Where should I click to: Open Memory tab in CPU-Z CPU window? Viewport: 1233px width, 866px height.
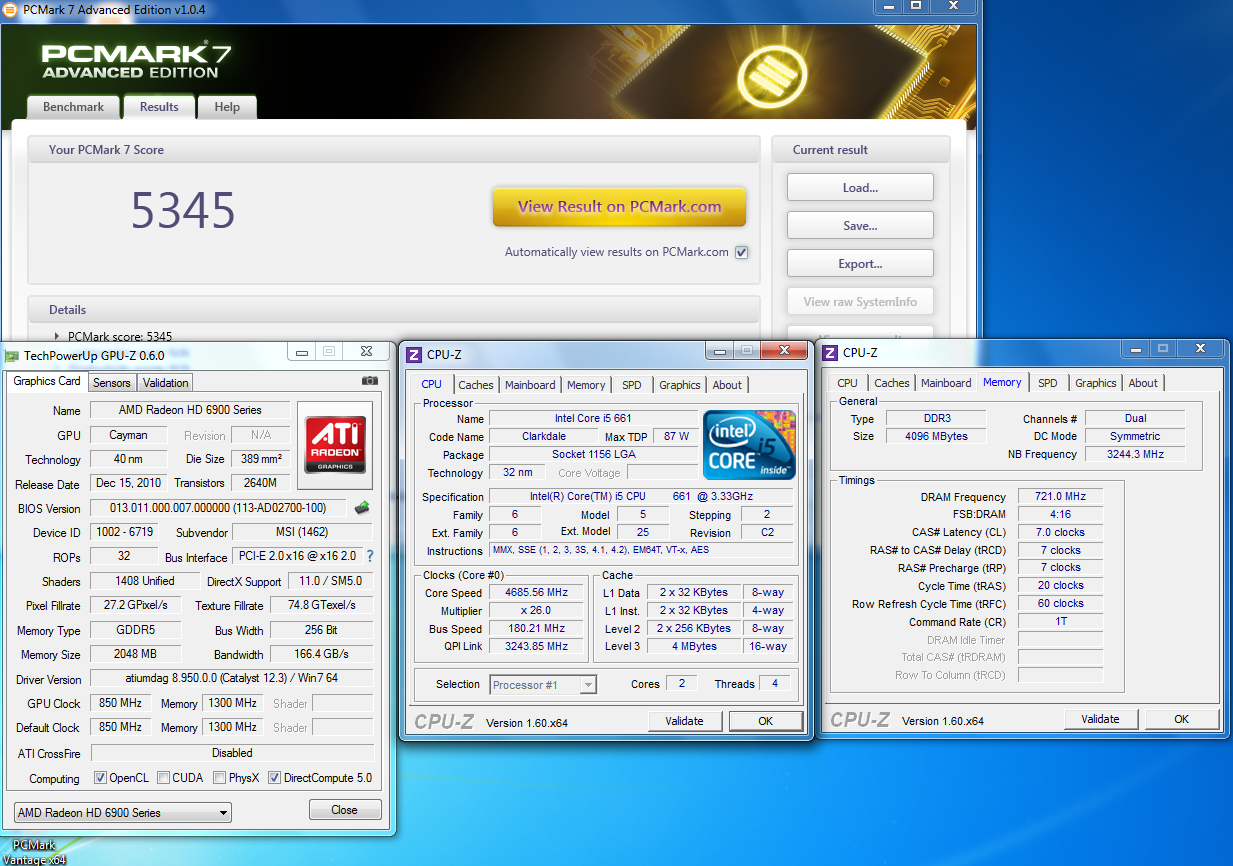[586, 385]
